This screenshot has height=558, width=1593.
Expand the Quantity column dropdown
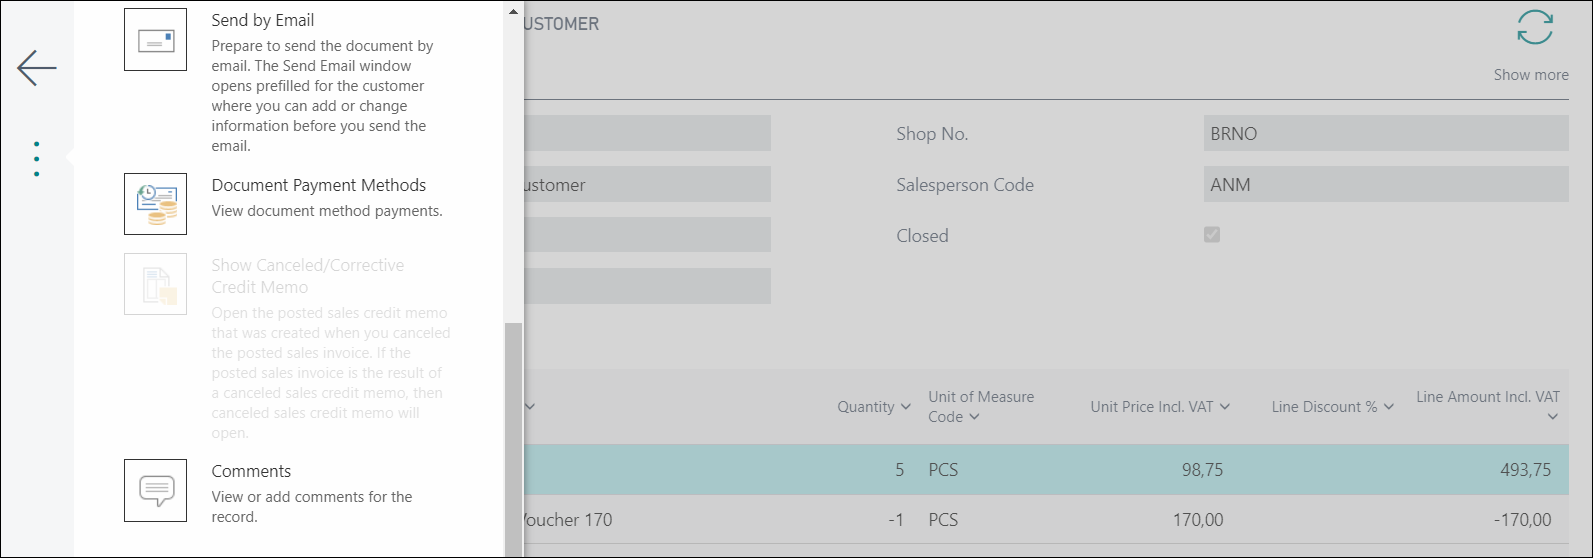pos(906,407)
